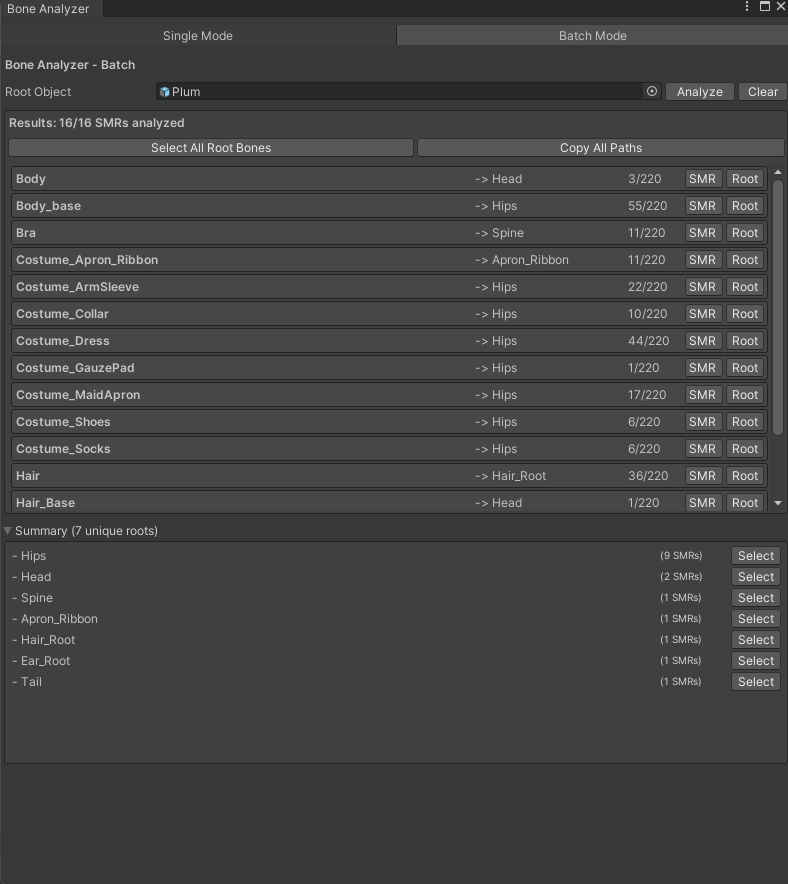This screenshot has width=788, height=884.
Task: Click the Plum prefab cube icon
Action: click(x=165, y=92)
